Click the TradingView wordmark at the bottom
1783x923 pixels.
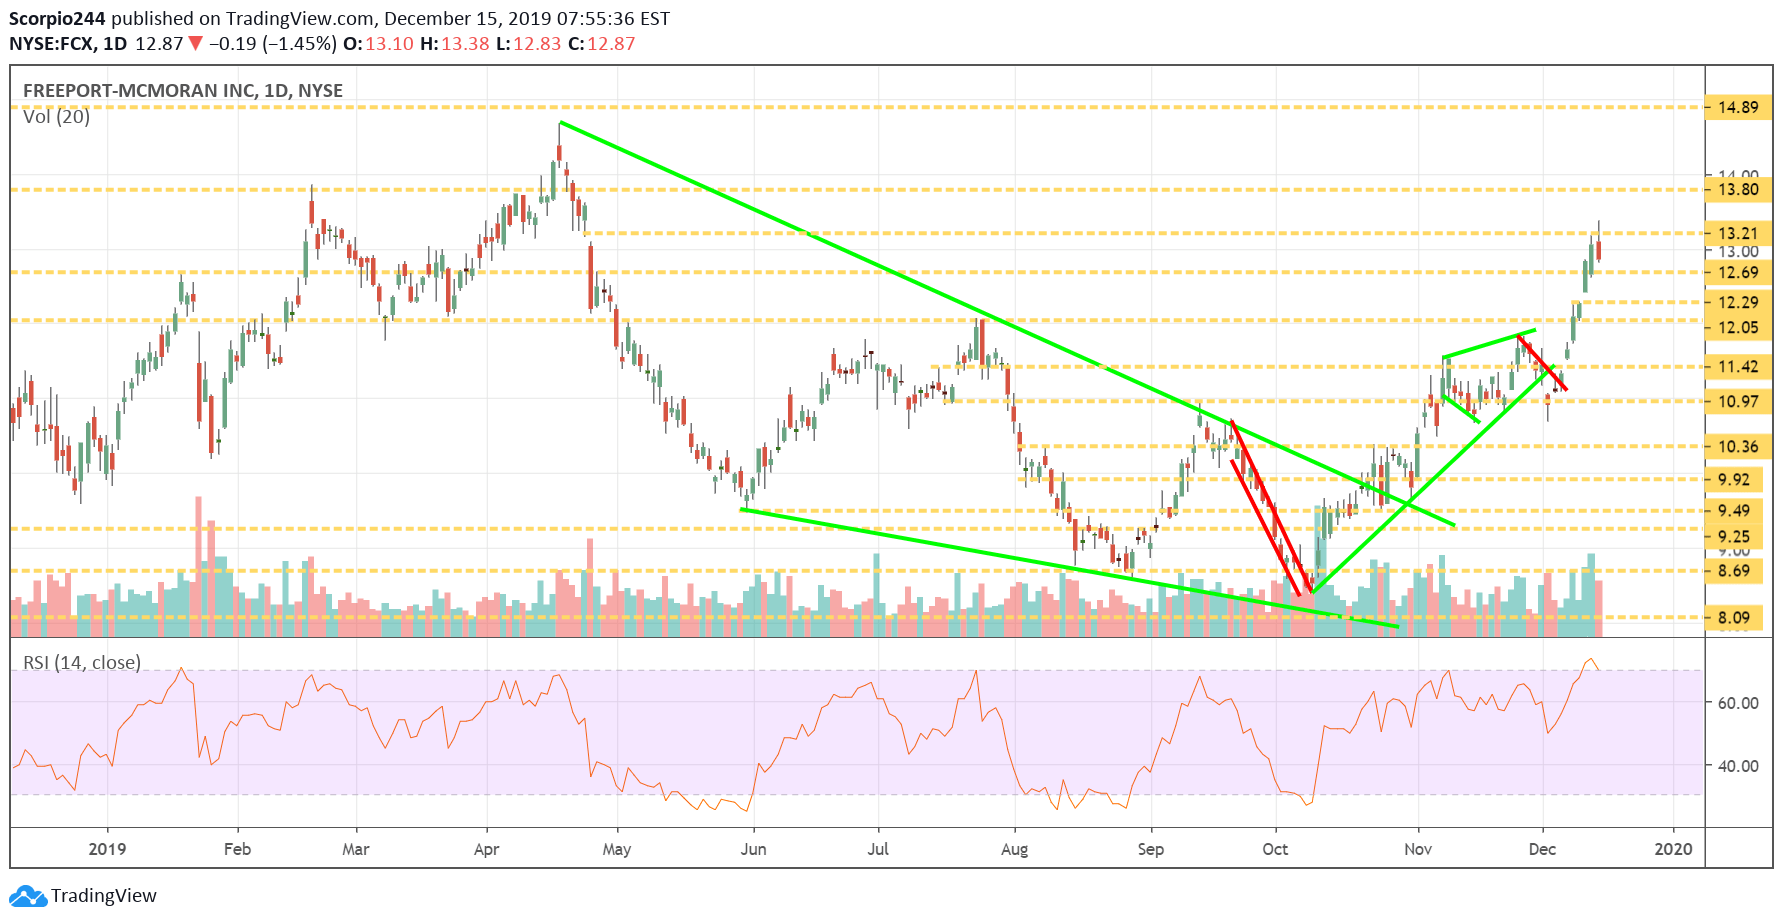[x=104, y=896]
